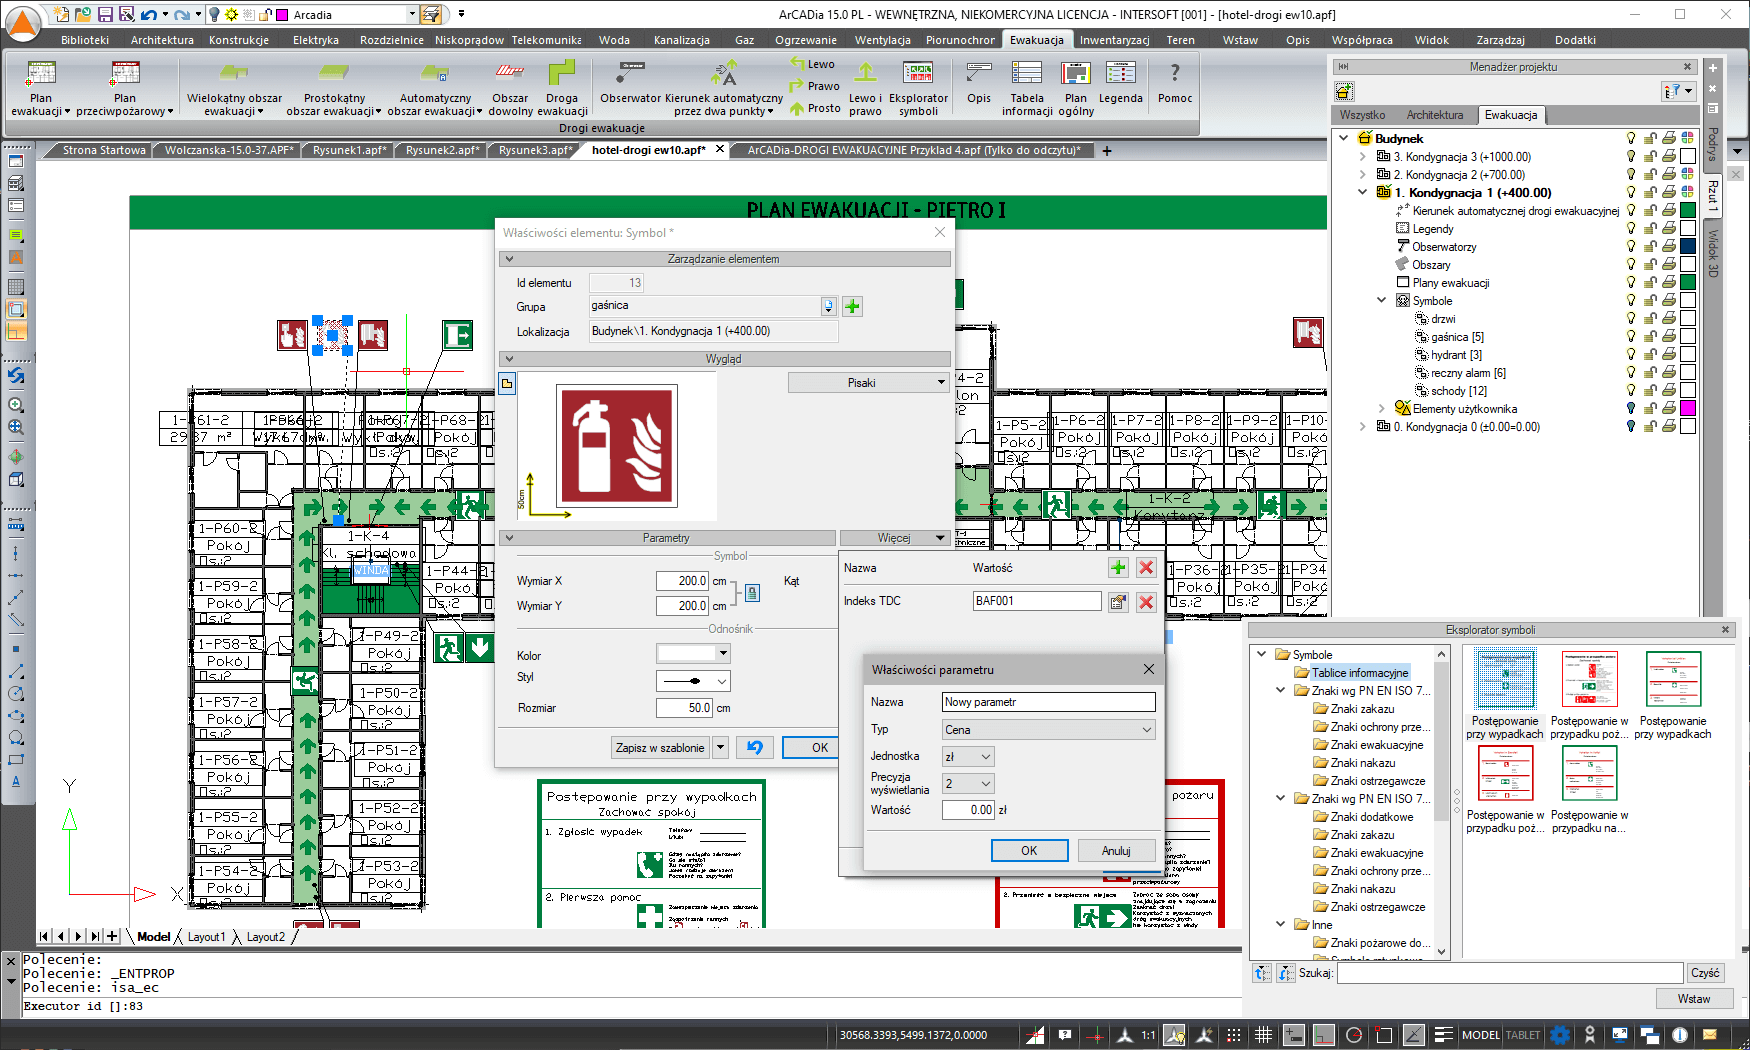Open Inwentaryzacj ribbon tab
The width and height of the screenshot is (1750, 1050).
point(1114,40)
